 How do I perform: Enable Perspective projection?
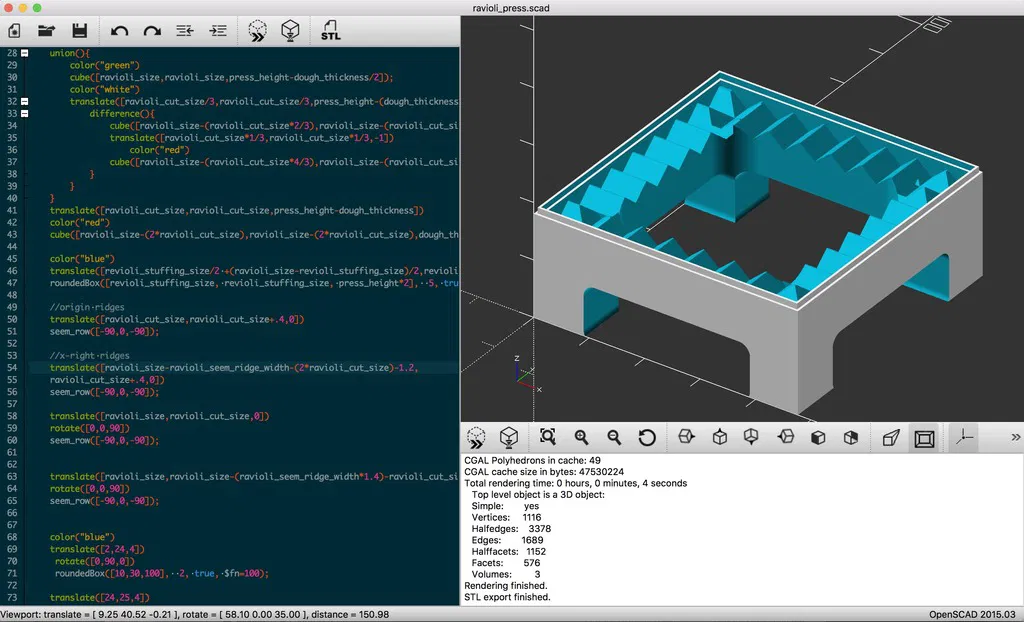point(891,437)
